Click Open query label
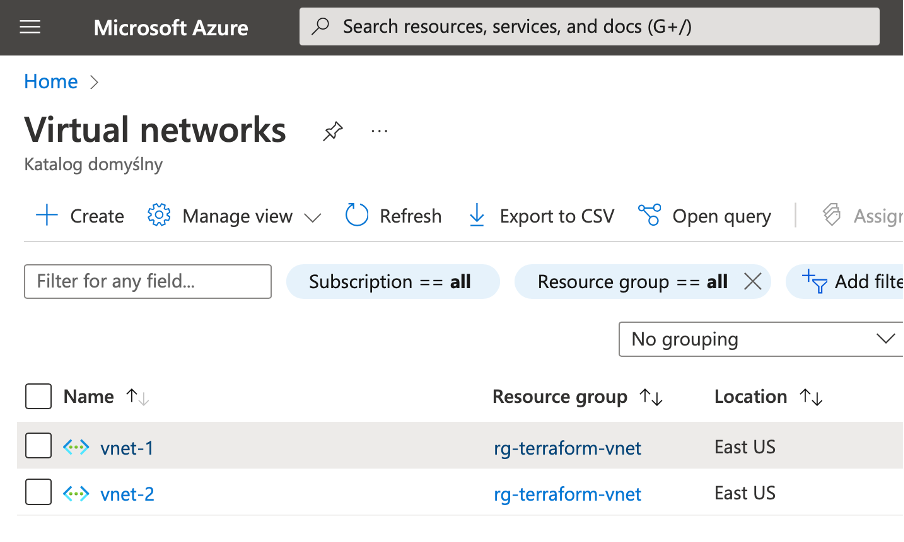The width and height of the screenshot is (904, 542). pos(721,217)
